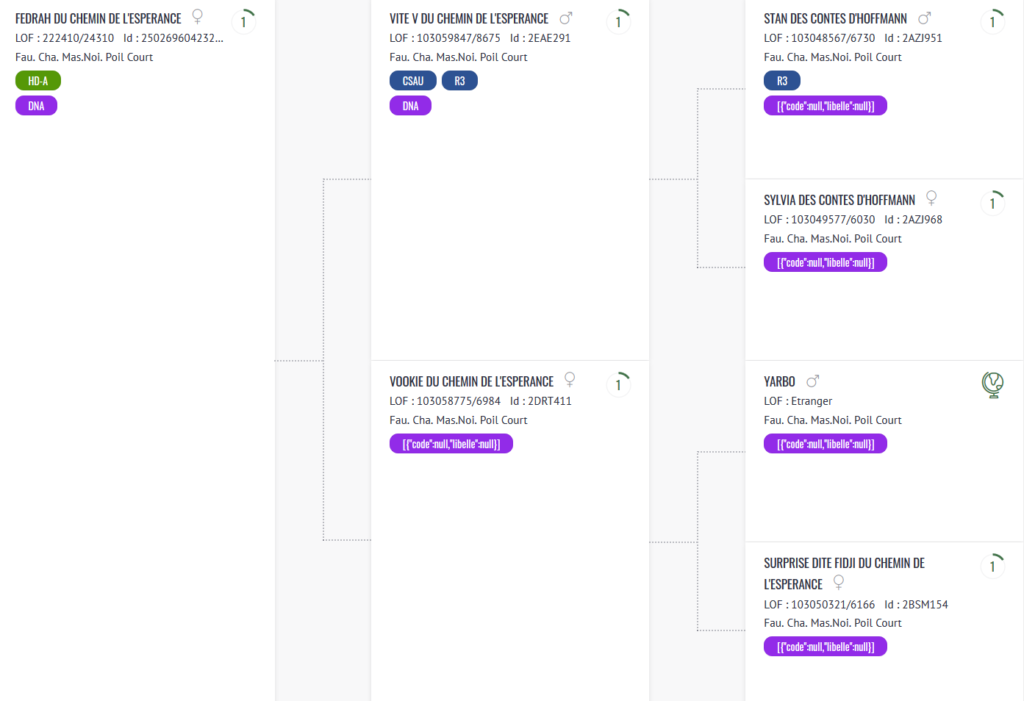The height and width of the screenshot is (701, 1024).
Task: Click the female symbol beside SYLVIA DES CONTES
Action: point(932,198)
